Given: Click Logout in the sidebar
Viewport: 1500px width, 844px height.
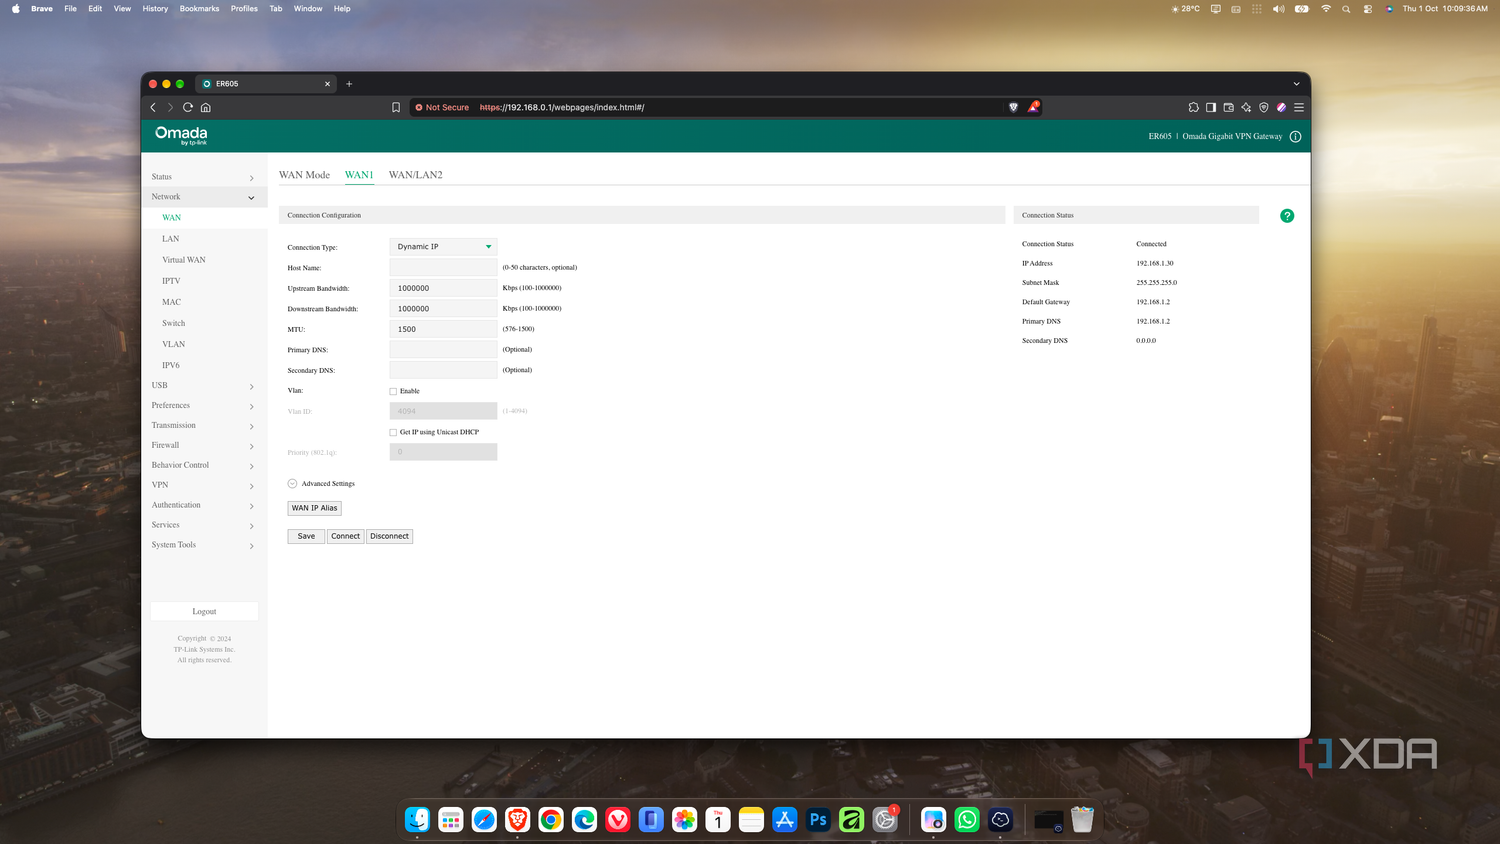Looking at the screenshot, I should point(204,611).
